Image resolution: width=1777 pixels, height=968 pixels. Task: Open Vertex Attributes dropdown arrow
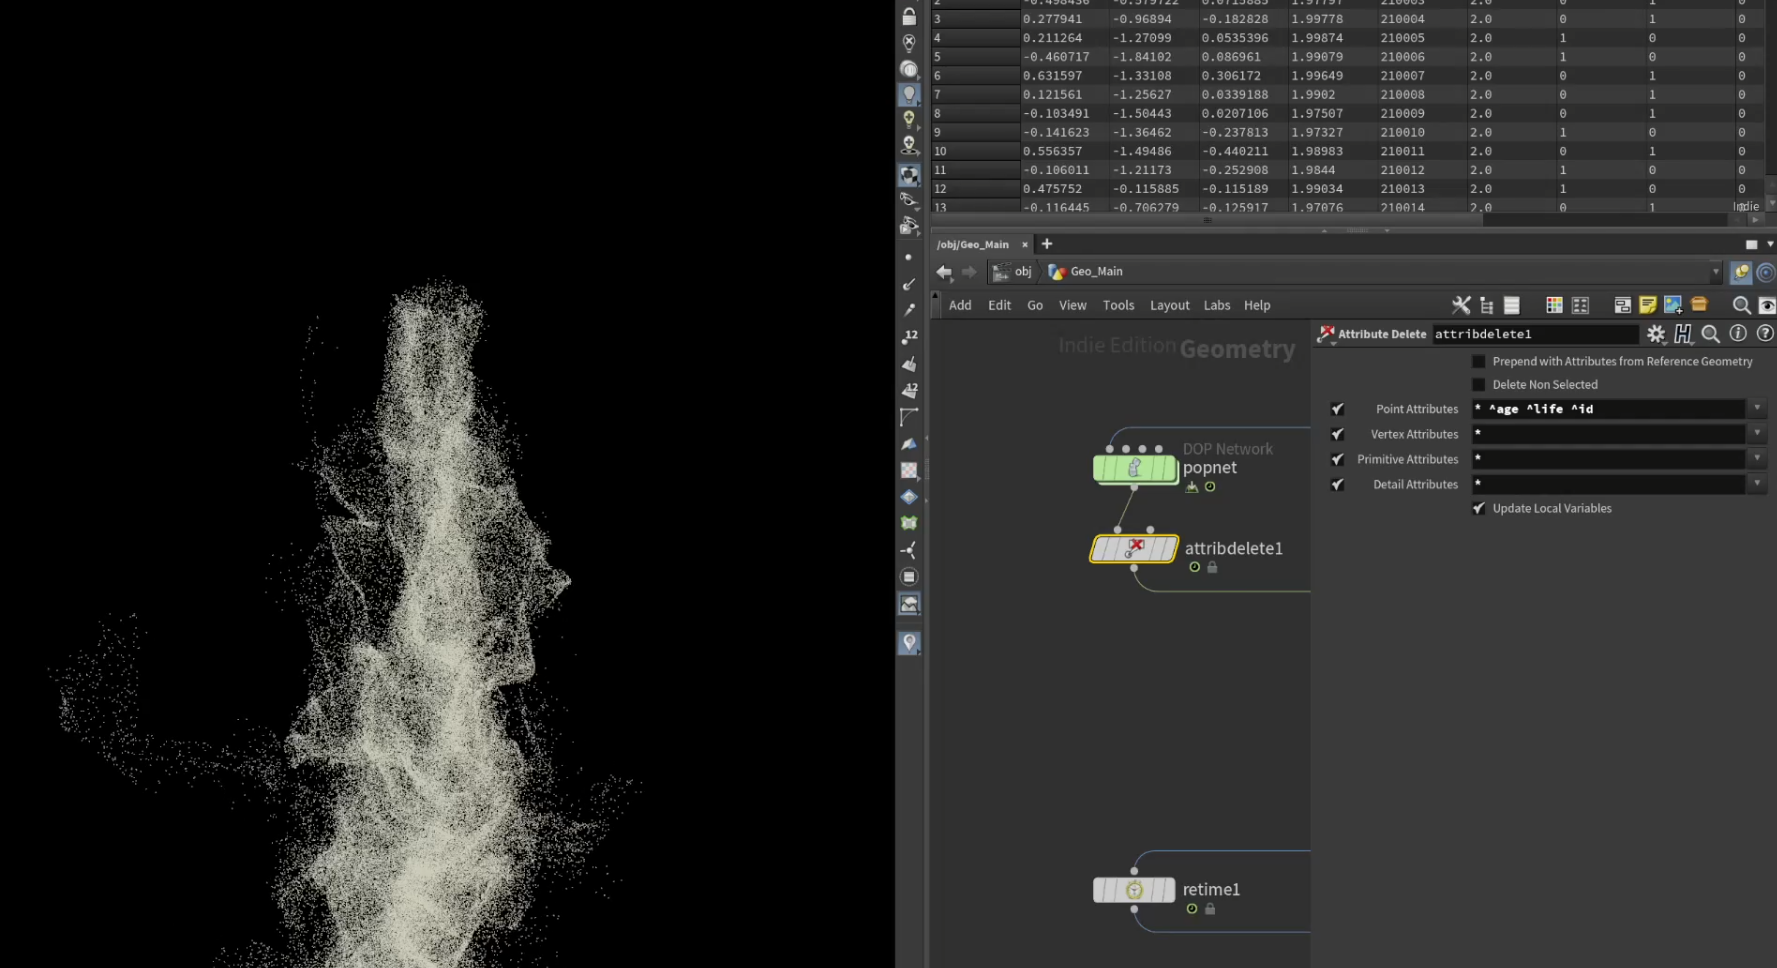[1757, 433]
